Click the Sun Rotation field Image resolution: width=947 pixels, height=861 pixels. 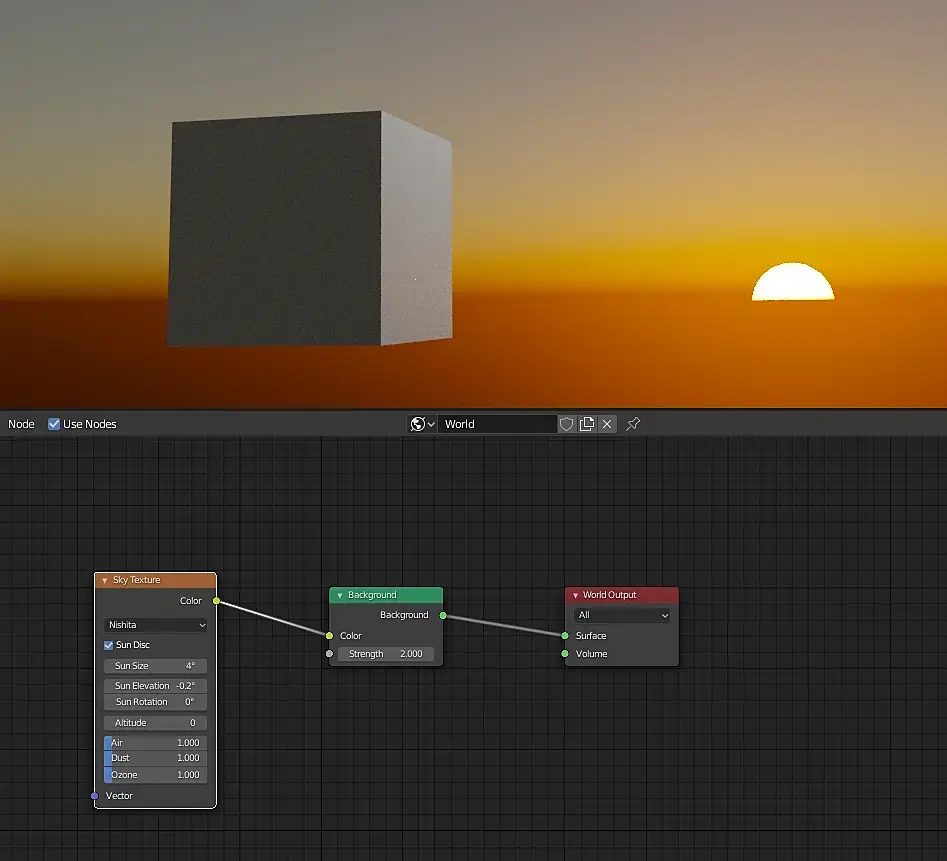156,702
